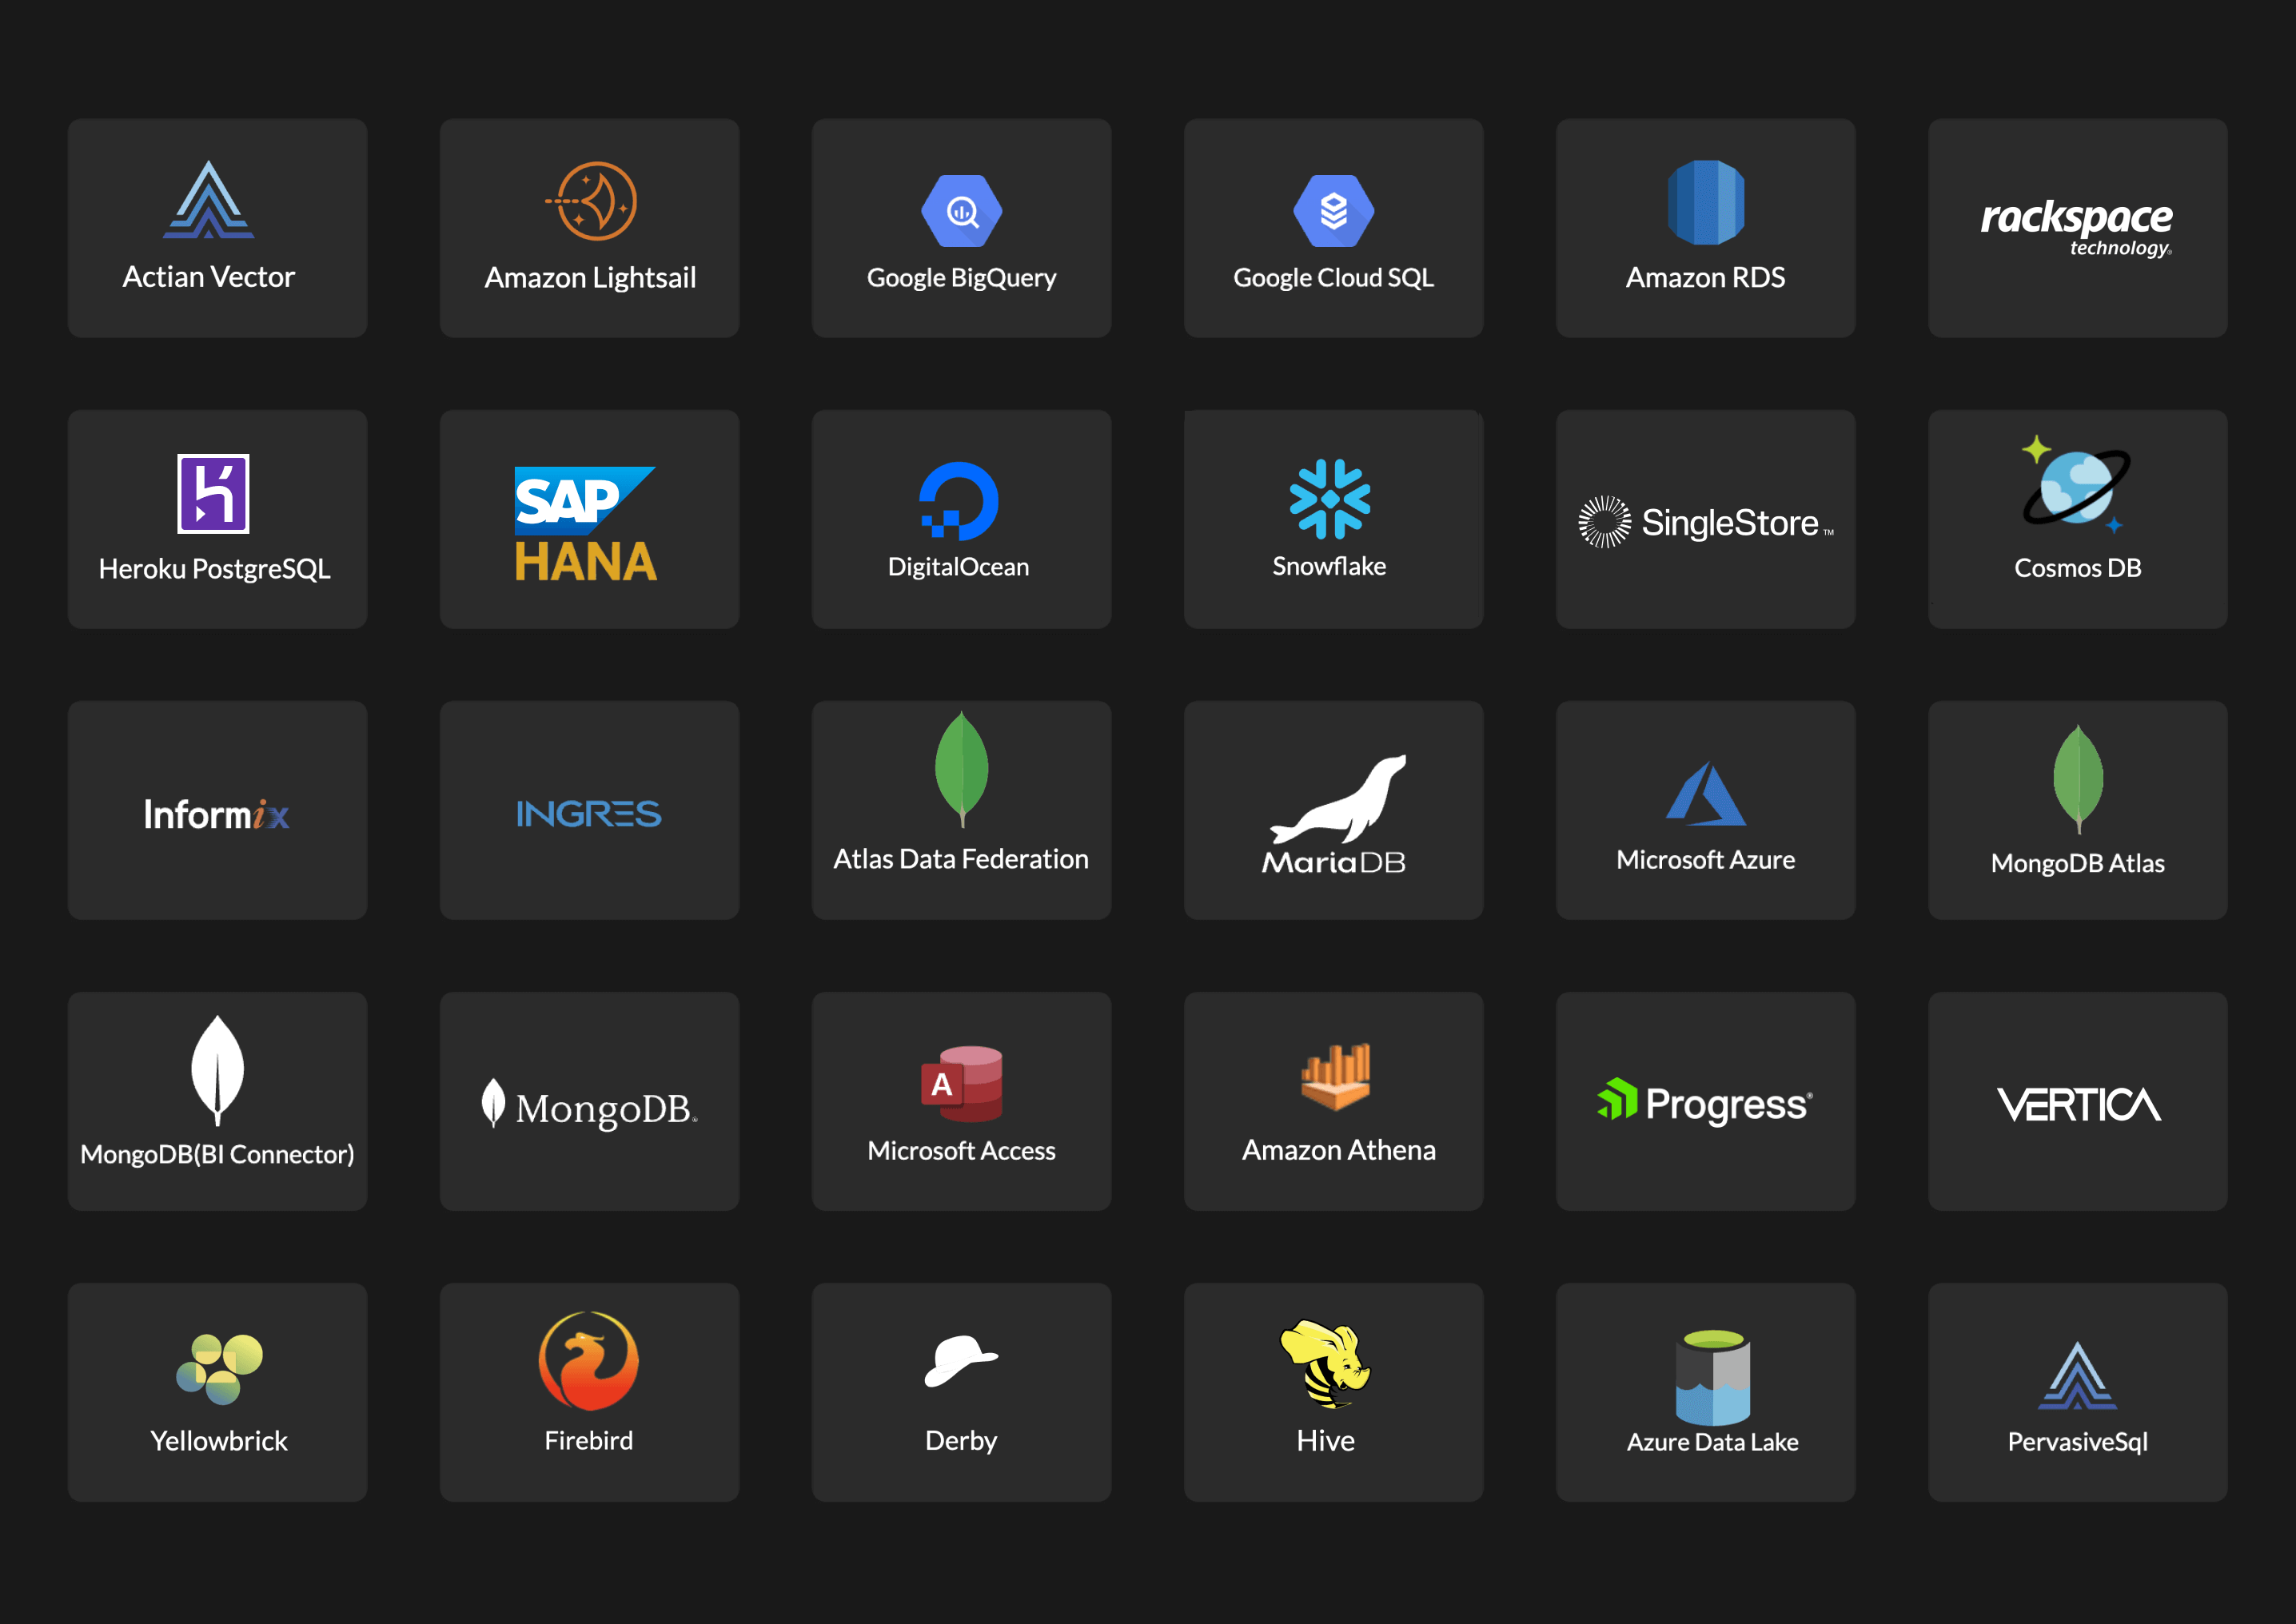The width and height of the screenshot is (2296, 1624).
Task: Choose the SingleStore connector
Action: click(1705, 518)
